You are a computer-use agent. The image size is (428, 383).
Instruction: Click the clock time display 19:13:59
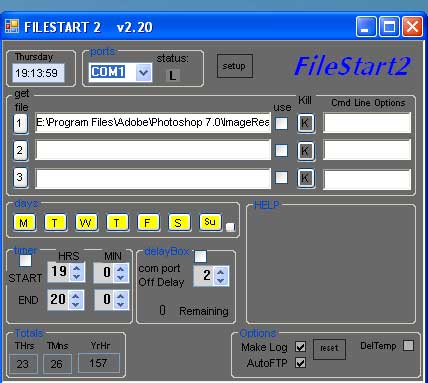(38, 73)
